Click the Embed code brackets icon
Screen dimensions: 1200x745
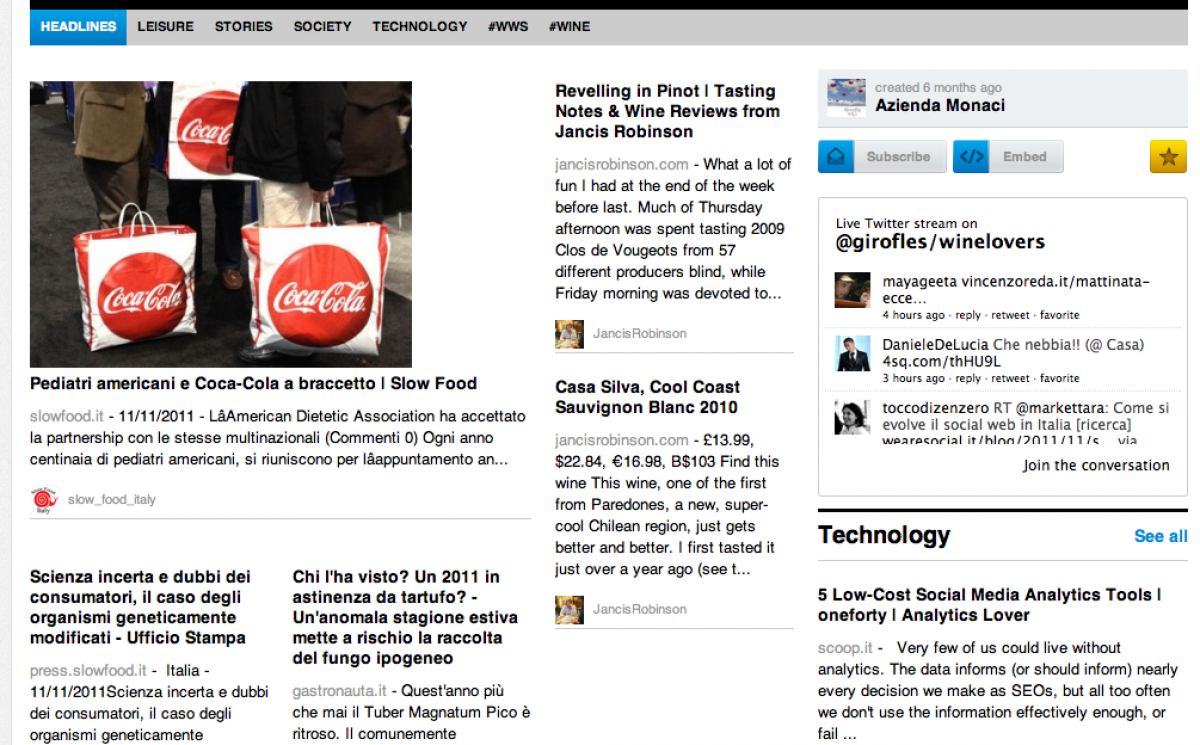970,157
